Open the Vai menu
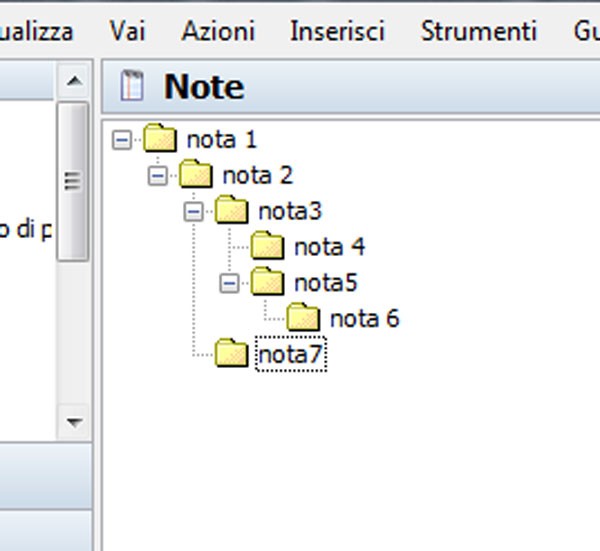The image size is (600, 551). click(127, 30)
